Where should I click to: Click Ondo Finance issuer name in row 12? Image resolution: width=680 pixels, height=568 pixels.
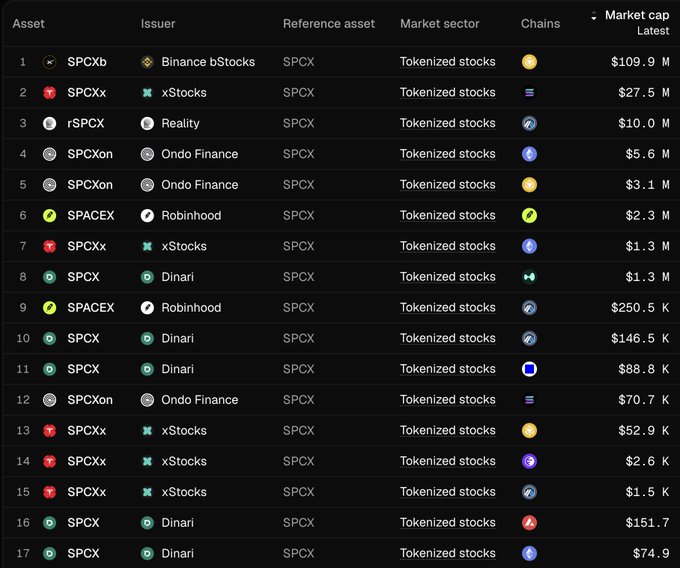click(199, 400)
